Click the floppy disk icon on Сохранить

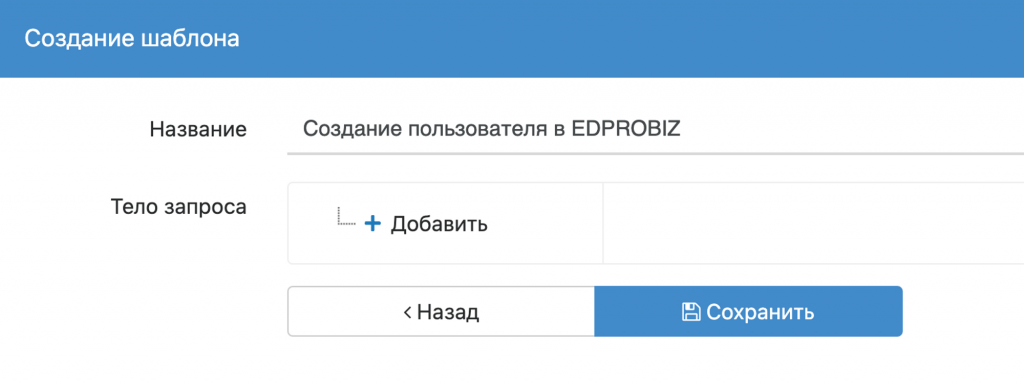click(x=690, y=312)
